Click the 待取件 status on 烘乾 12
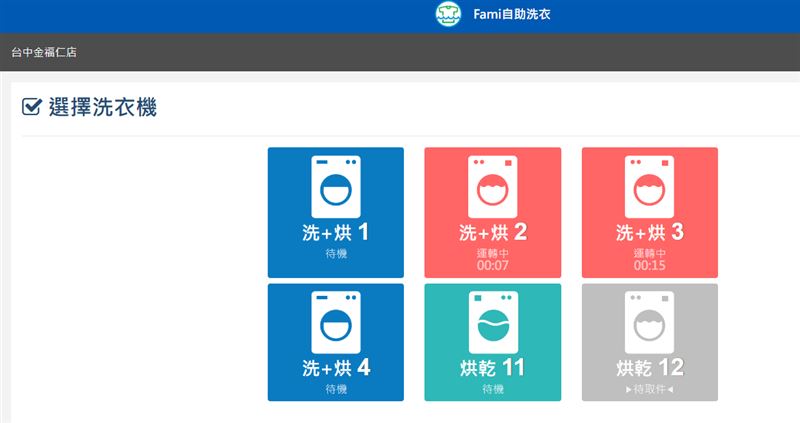Viewport: 800px width, 423px height. click(x=649, y=389)
